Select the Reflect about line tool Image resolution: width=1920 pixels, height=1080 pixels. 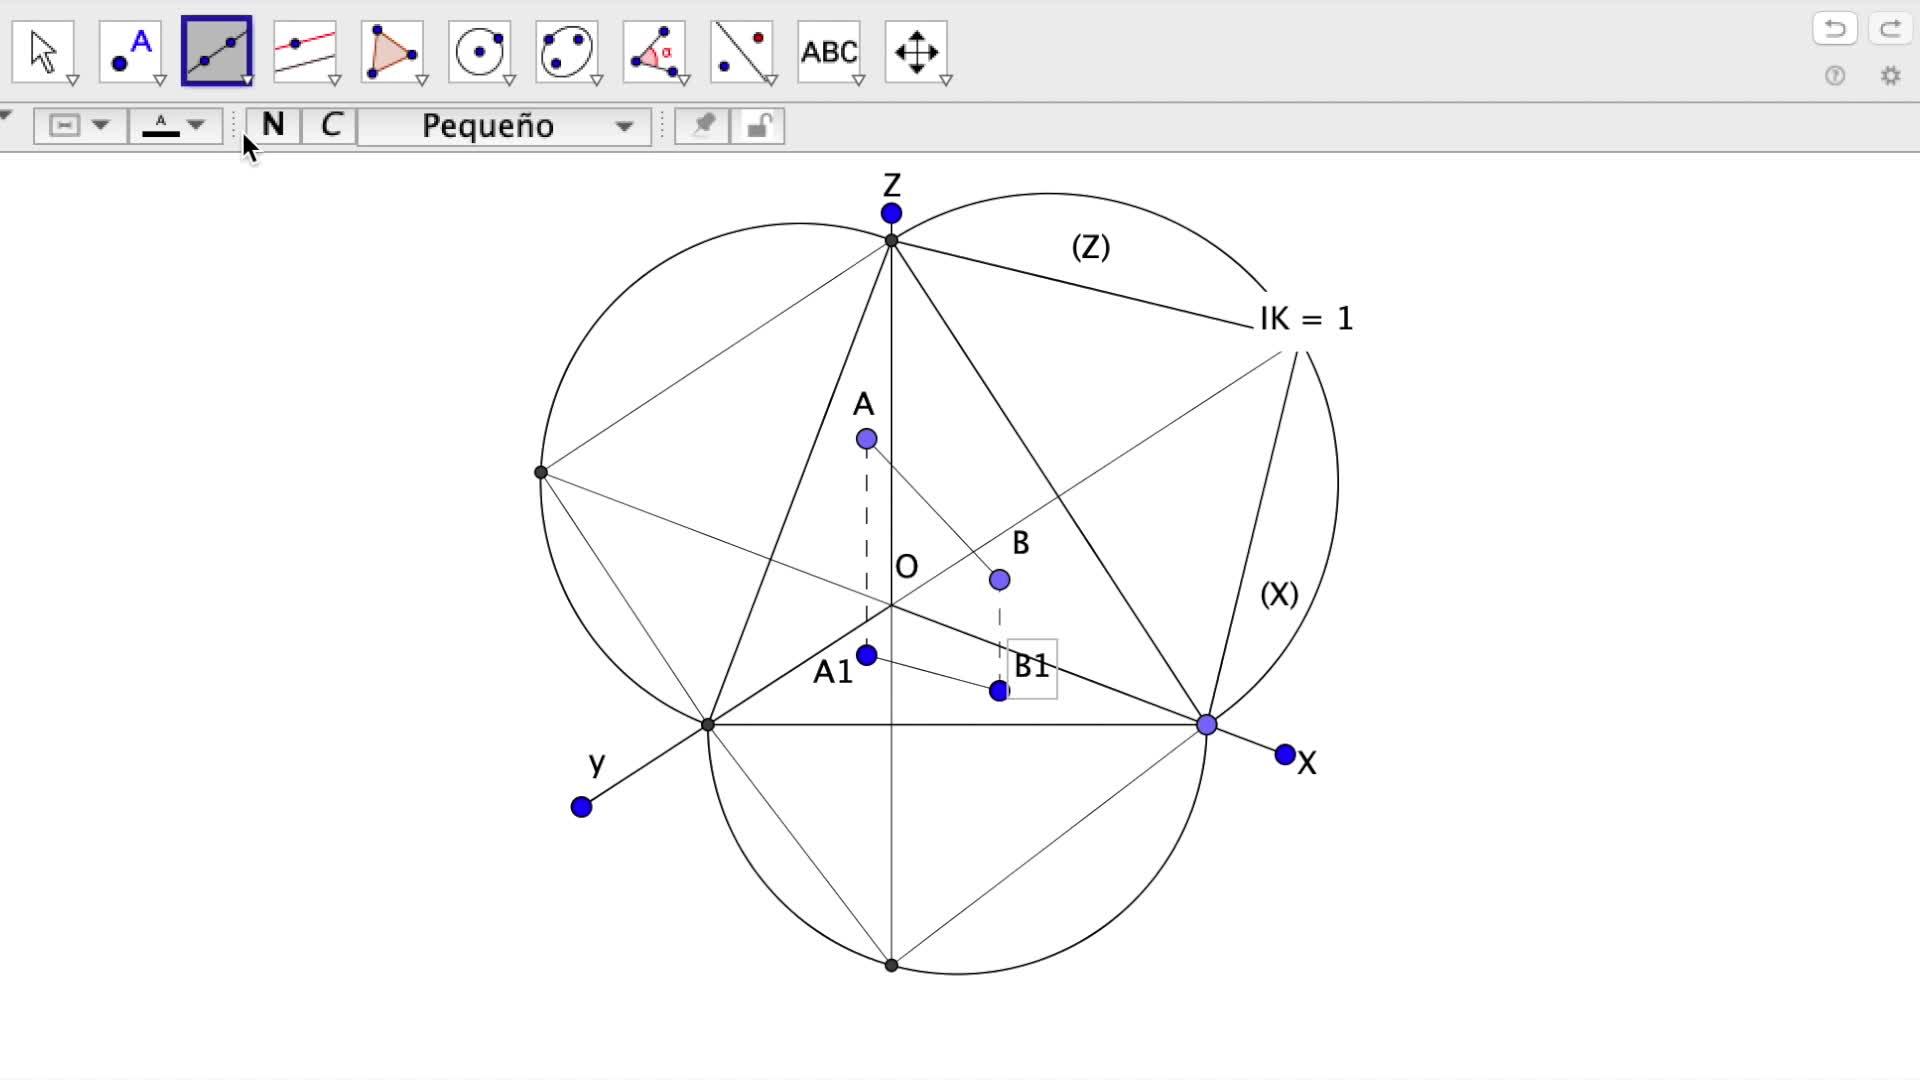[x=741, y=51]
